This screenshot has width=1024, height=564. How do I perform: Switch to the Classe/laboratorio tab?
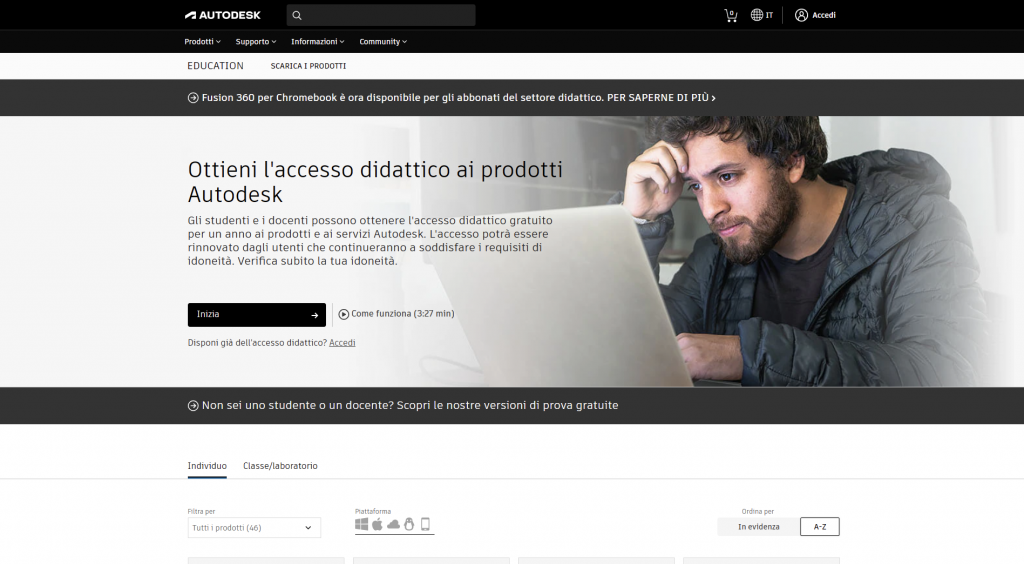(280, 466)
